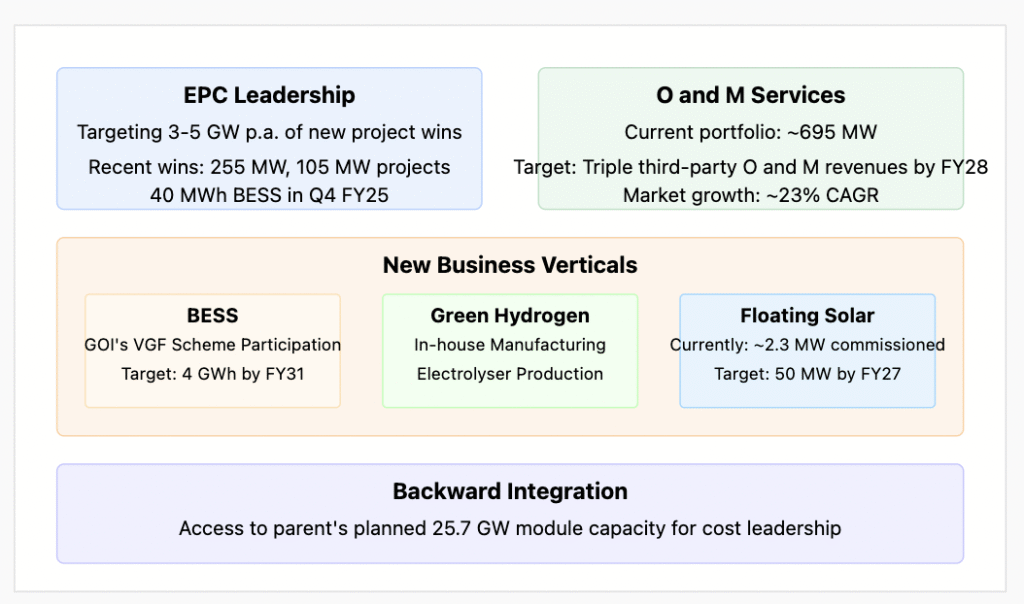Select 'Current portfolio: ~695 MW' text
Screen dimensions: 1024x604
coord(750,132)
